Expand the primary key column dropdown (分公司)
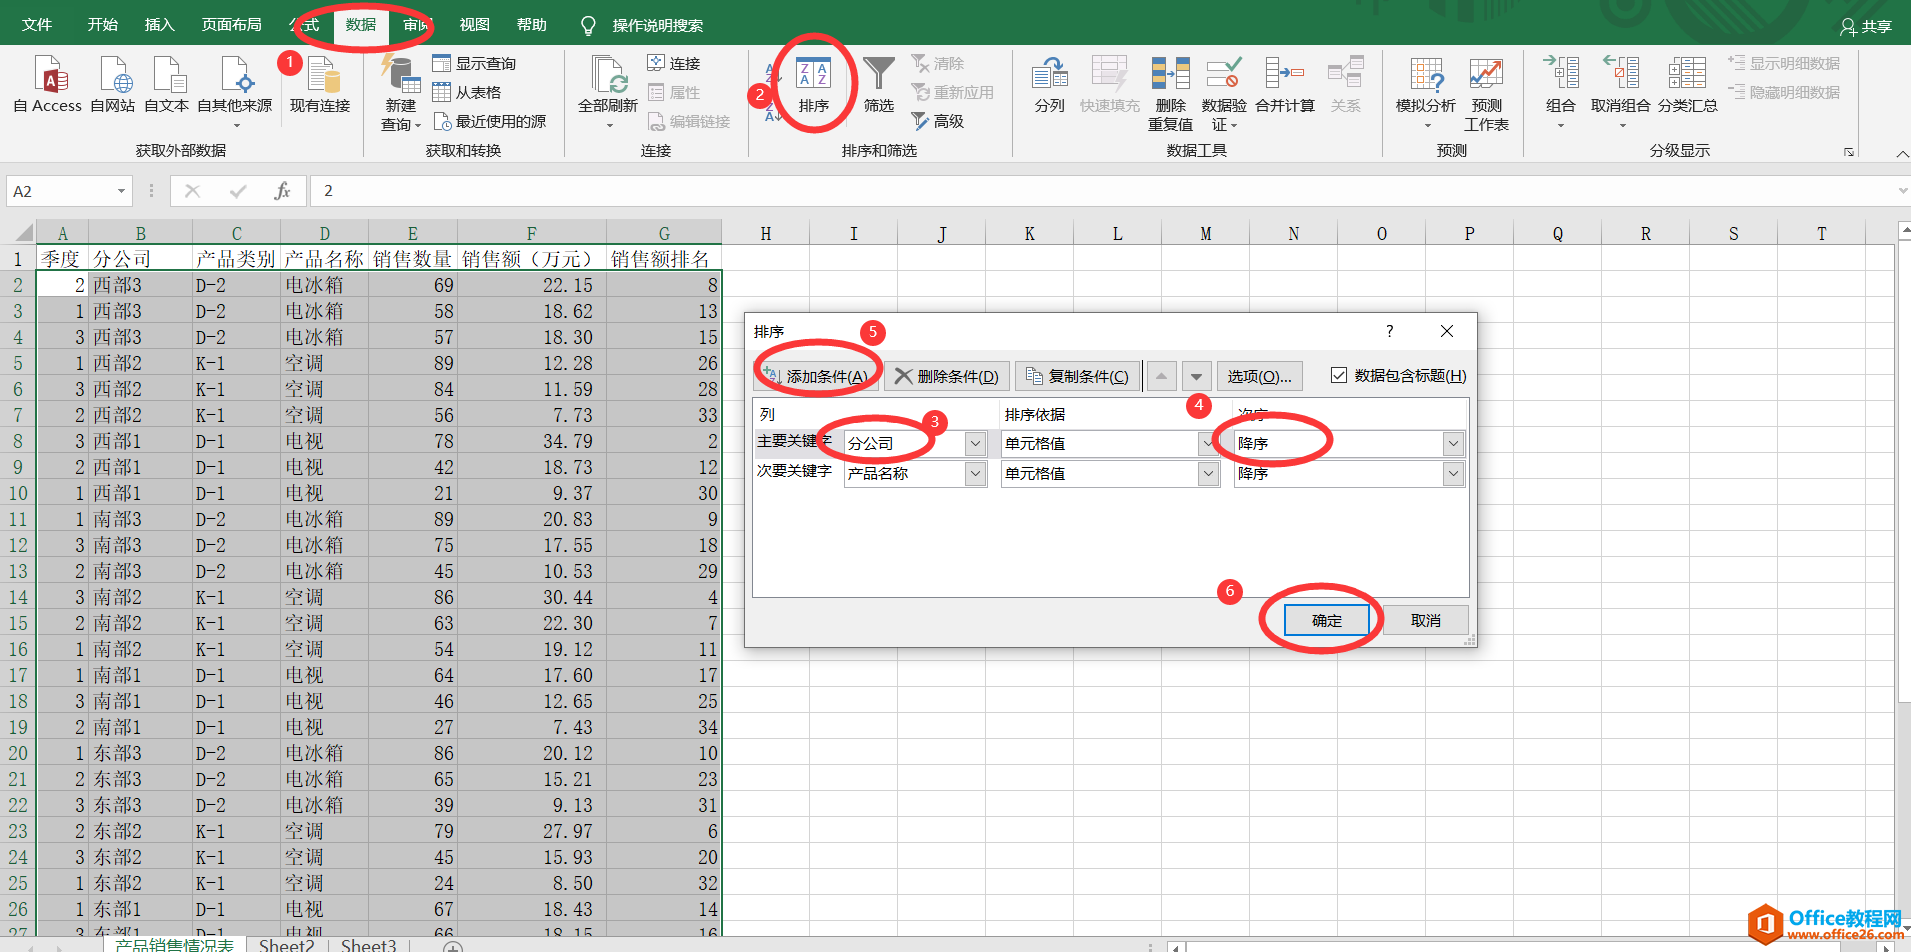The height and width of the screenshot is (952, 1911). click(x=975, y=444)
